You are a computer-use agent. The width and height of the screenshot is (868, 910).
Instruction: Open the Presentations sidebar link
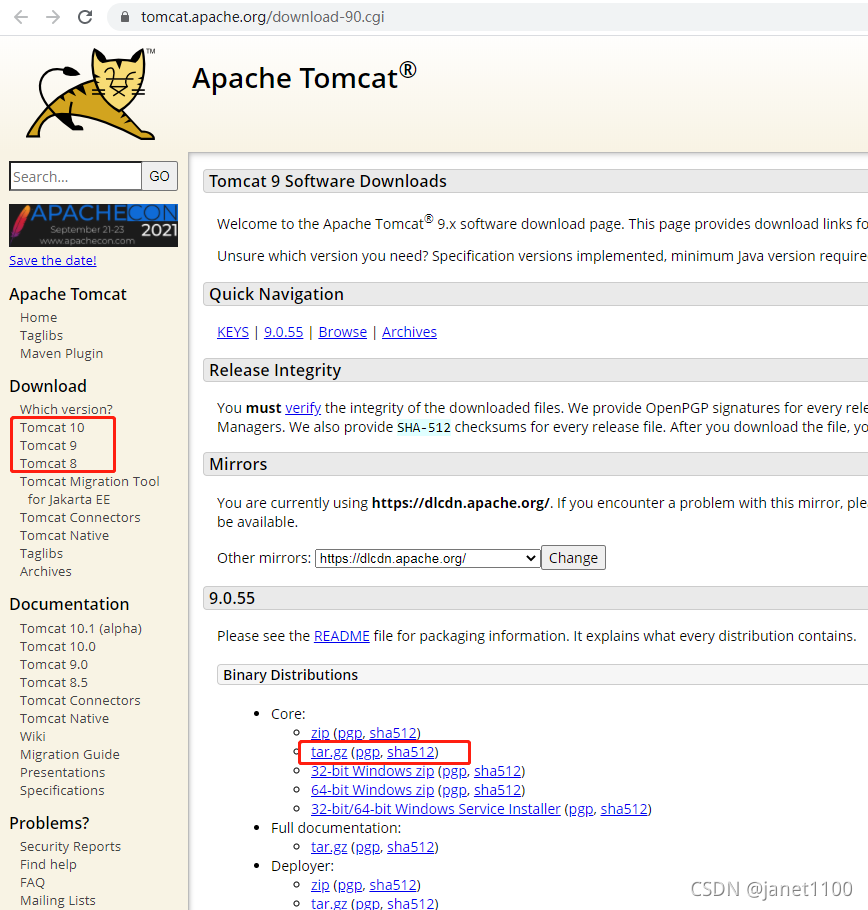(x=63, y=772)
